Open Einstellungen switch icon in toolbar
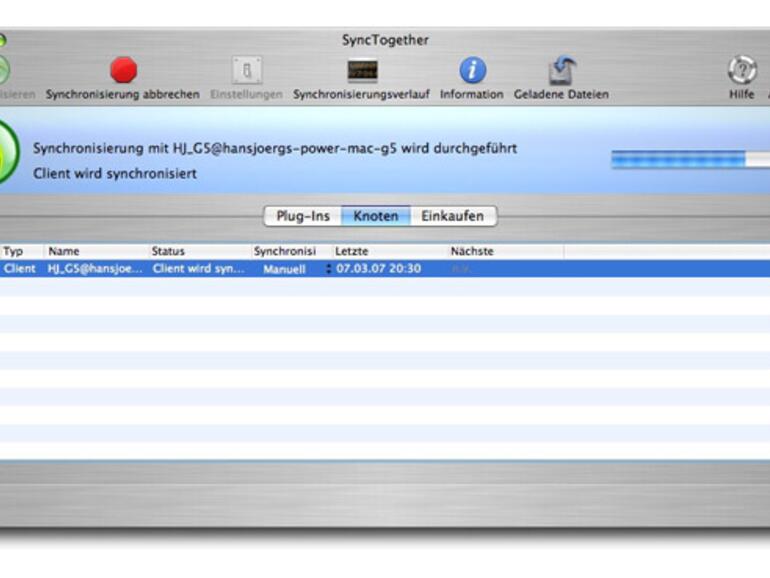Screen dimensions: 770x578 tap(247, 70)
